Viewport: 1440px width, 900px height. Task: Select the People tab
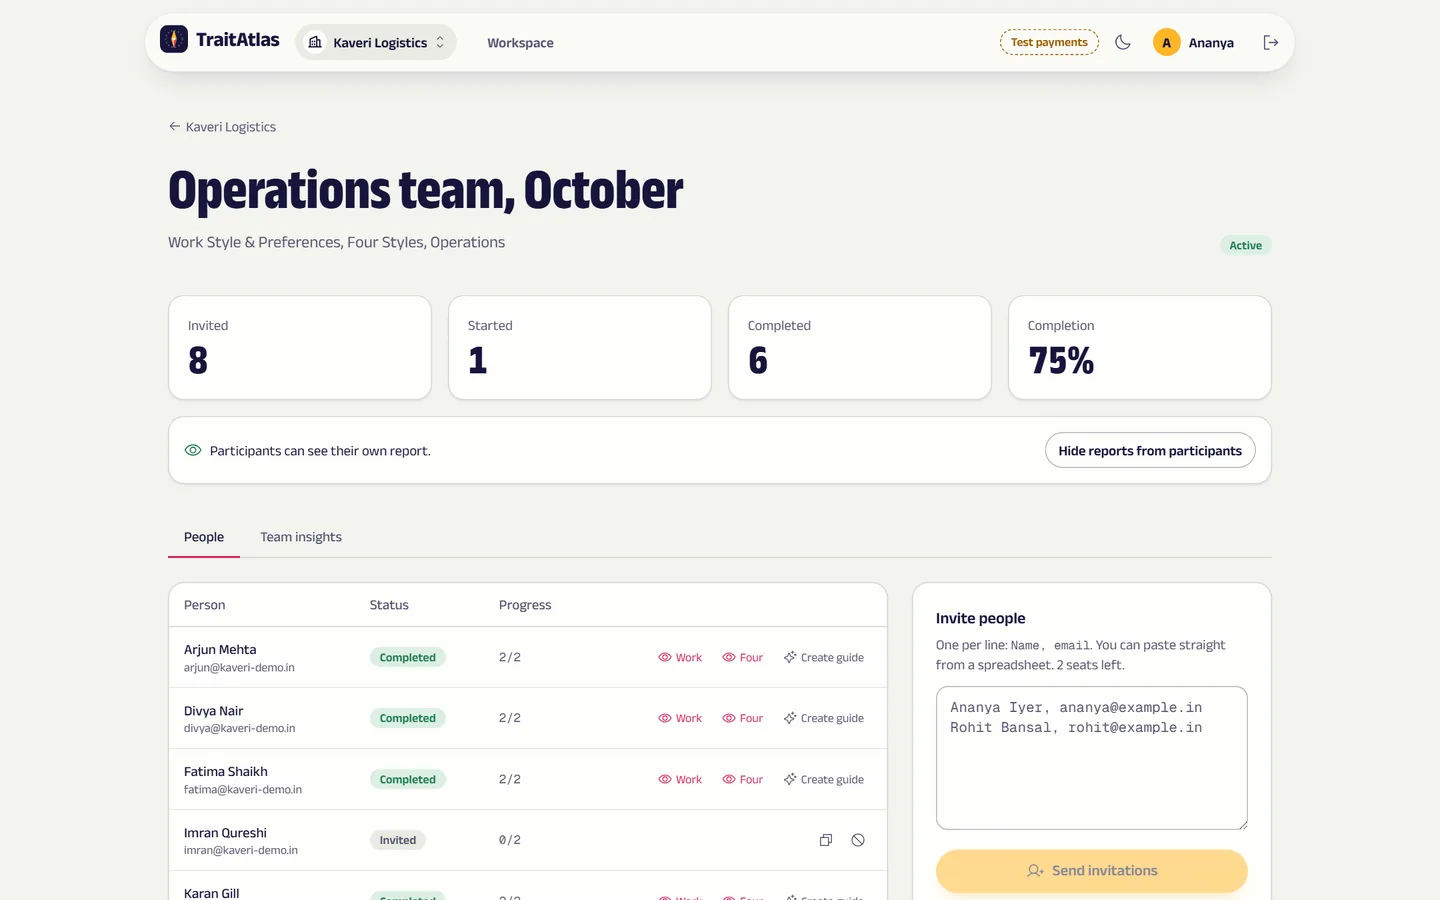click(204, 537)
